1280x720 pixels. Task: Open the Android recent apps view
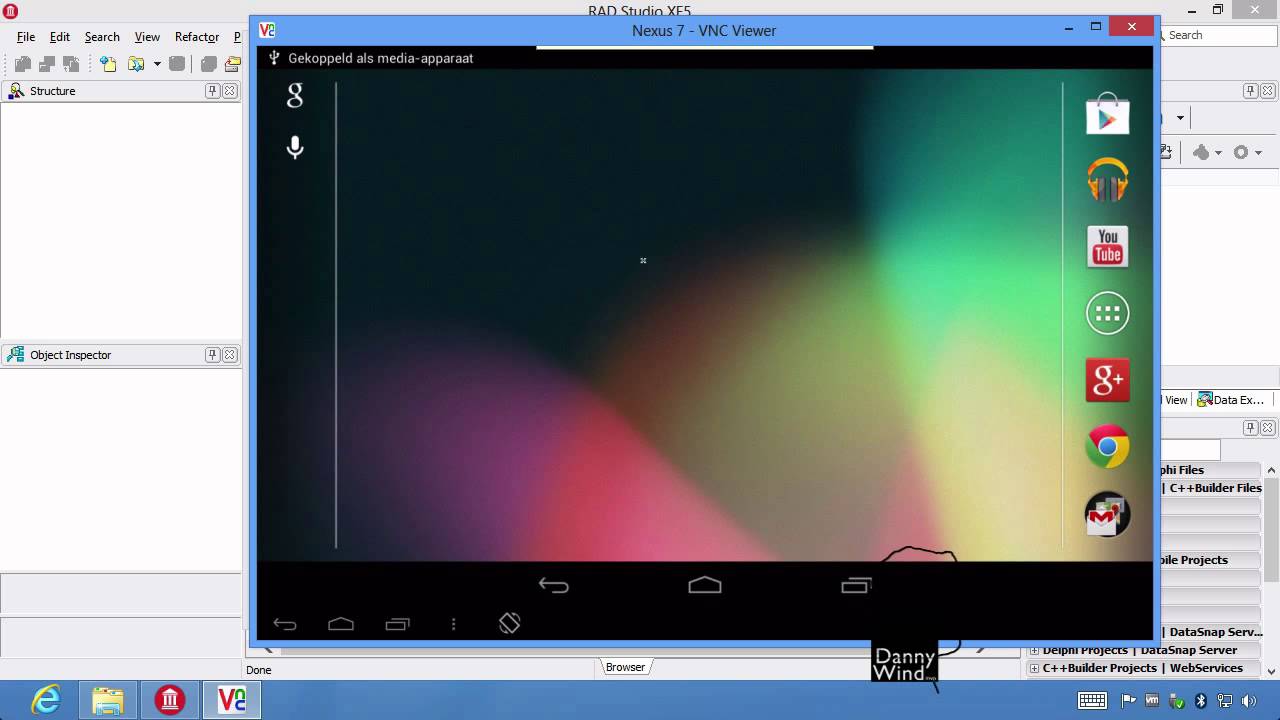click(856, 586)
